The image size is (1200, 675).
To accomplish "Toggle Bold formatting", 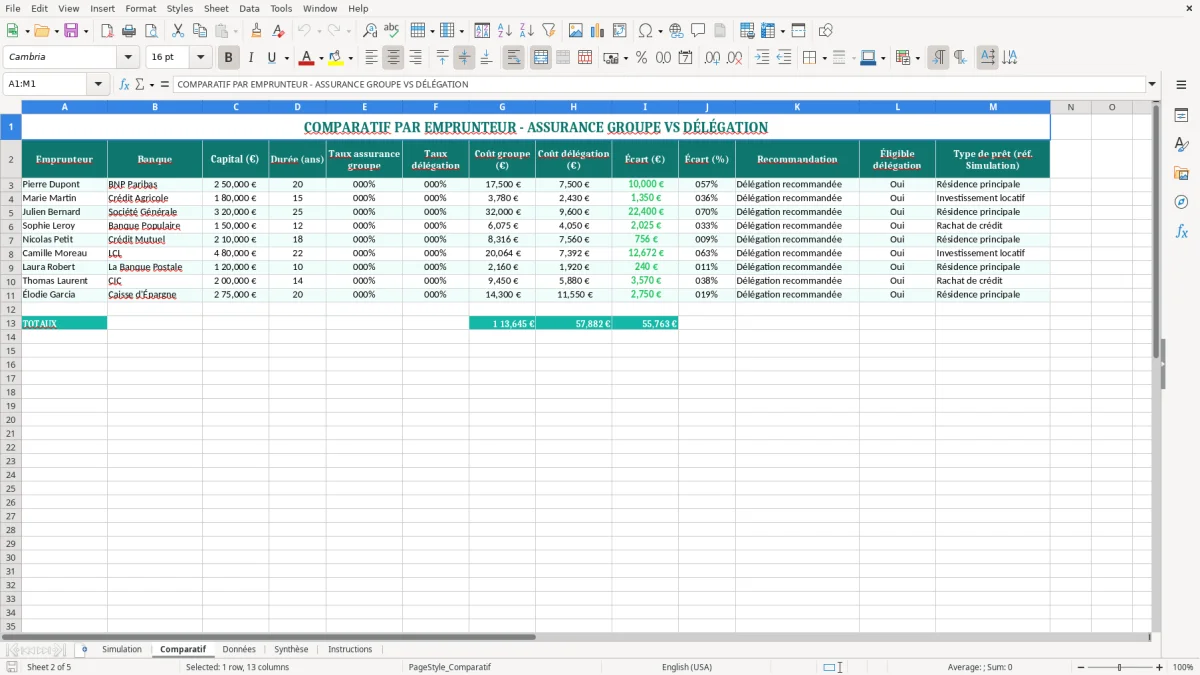I will pyautogui.click(x=229, y=58).
